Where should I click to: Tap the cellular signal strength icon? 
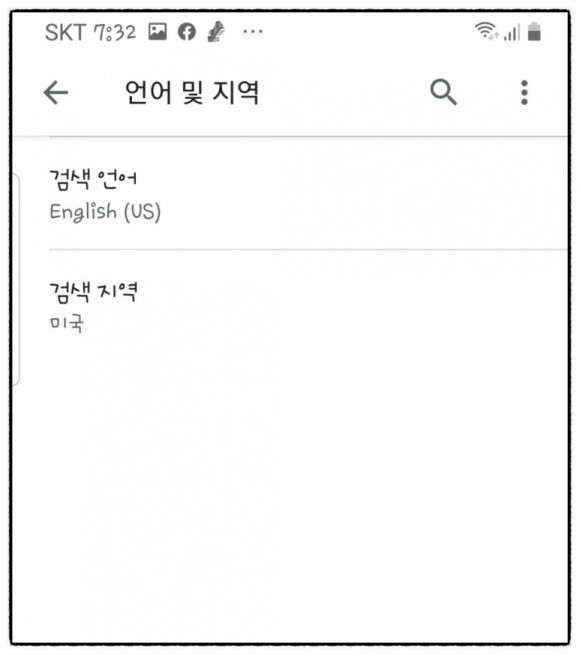click(x=512, y=32)
